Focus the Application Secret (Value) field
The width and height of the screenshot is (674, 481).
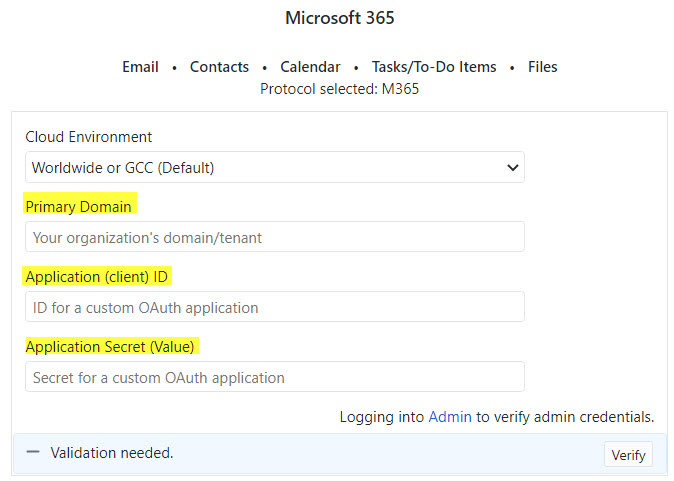point(274,377)
